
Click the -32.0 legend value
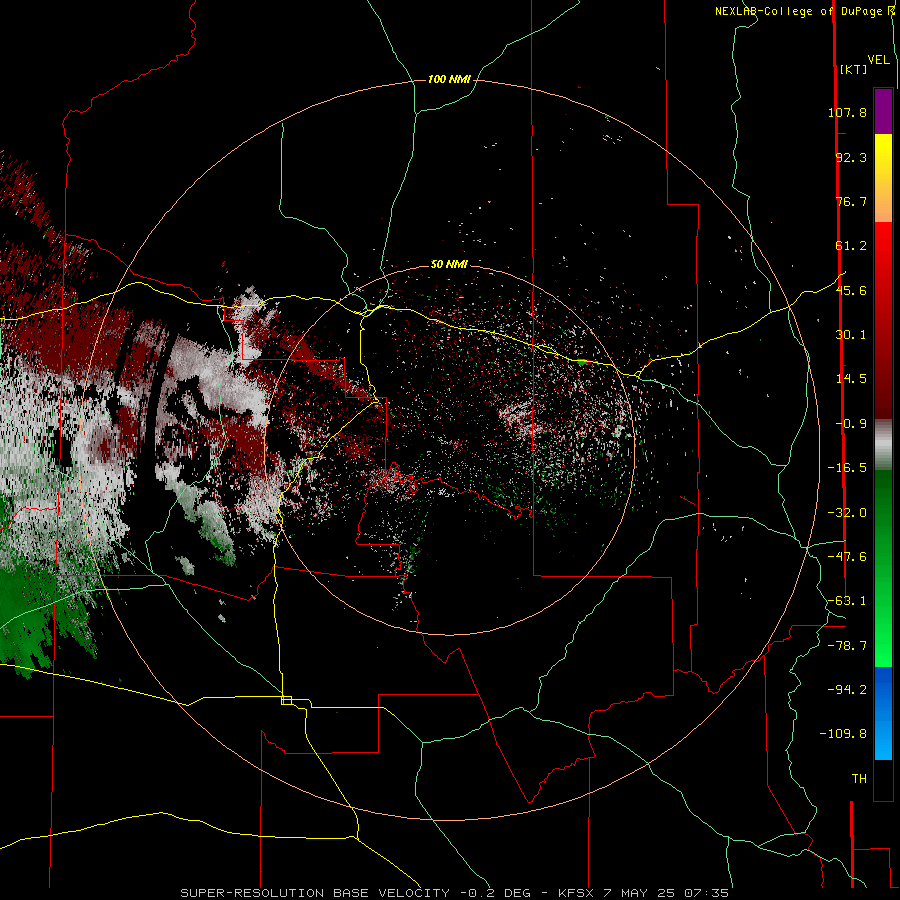coord(847,513)
